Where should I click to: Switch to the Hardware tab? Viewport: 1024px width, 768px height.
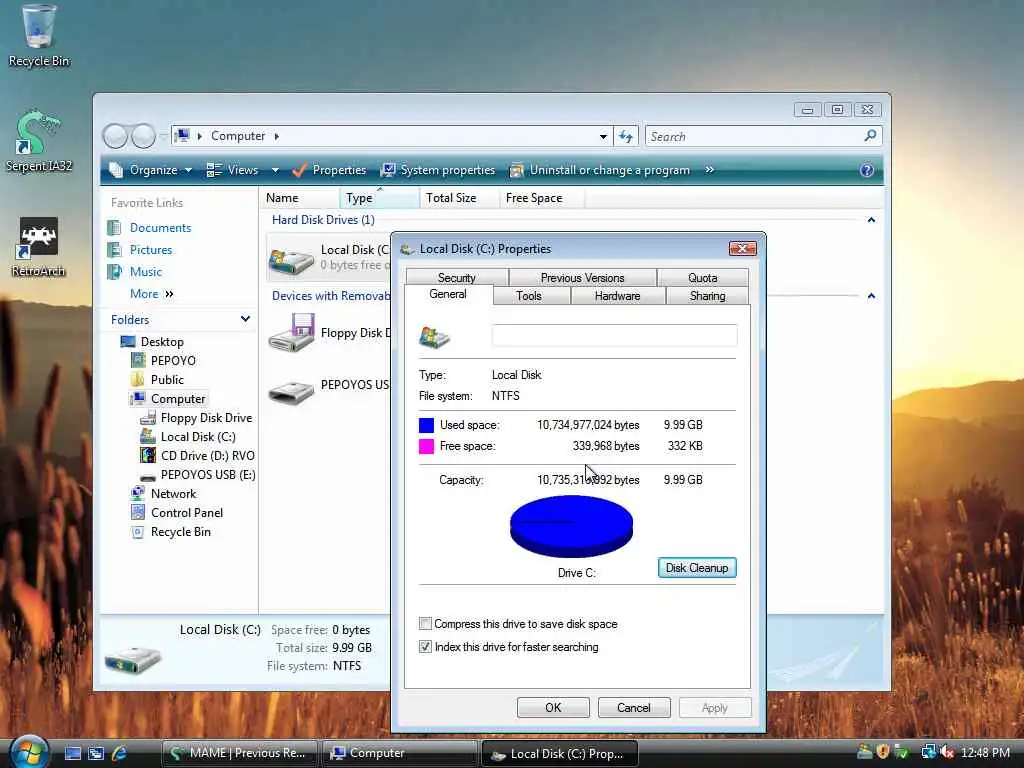pyautogui.click(x=617, y=296)
